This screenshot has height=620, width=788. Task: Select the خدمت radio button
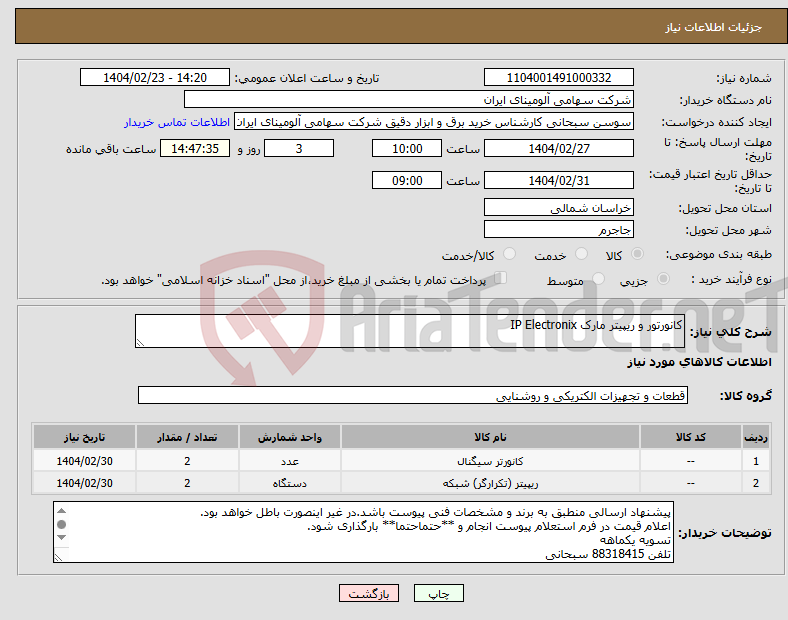[x=581, y=254]
